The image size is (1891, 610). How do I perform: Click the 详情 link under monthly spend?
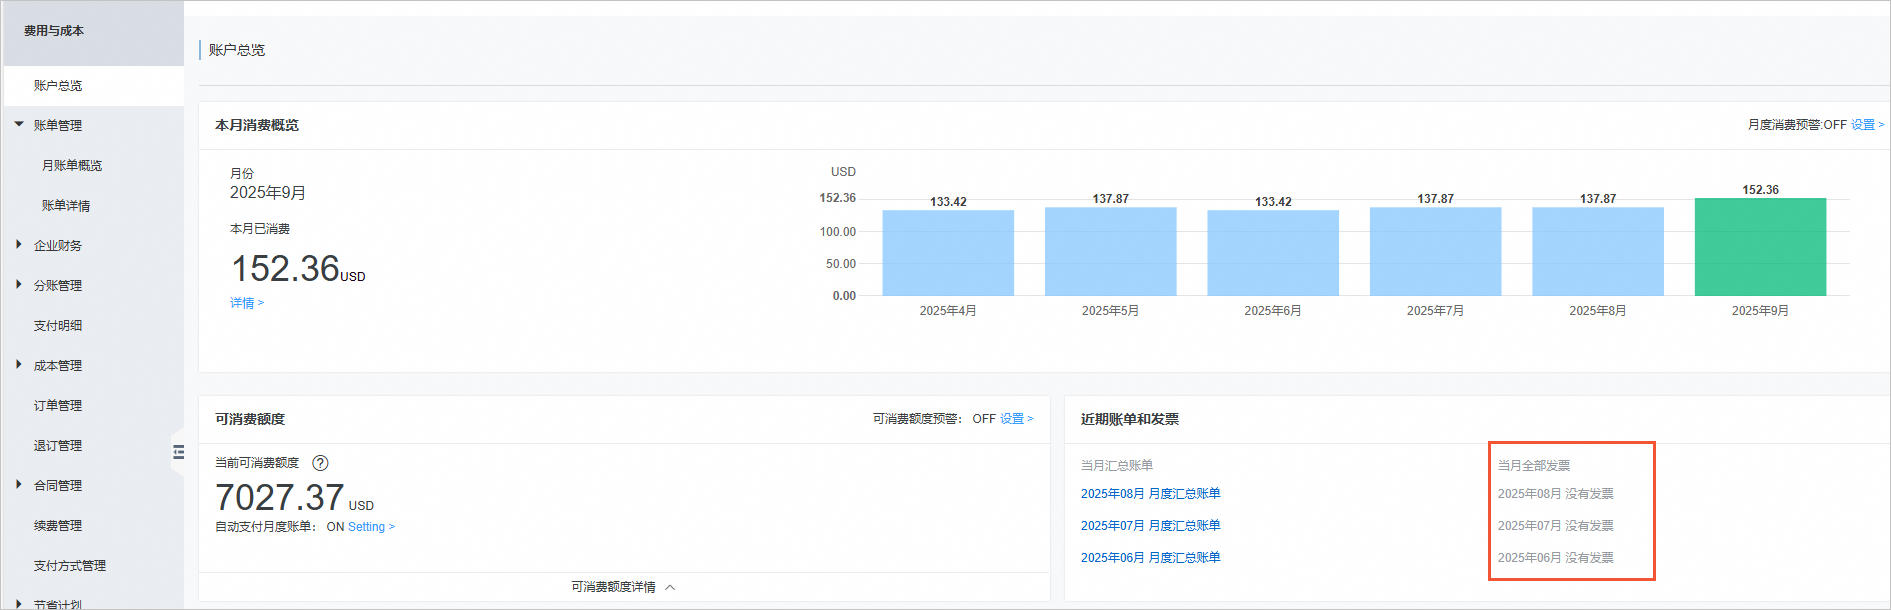pyautogui.click(x=246, y=303)
